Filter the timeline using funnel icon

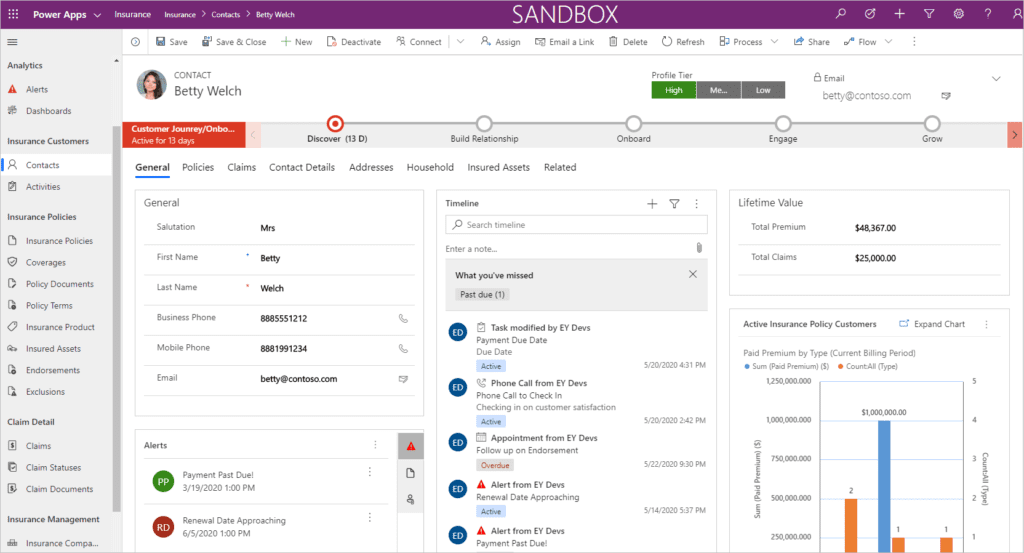click(674, 203)
